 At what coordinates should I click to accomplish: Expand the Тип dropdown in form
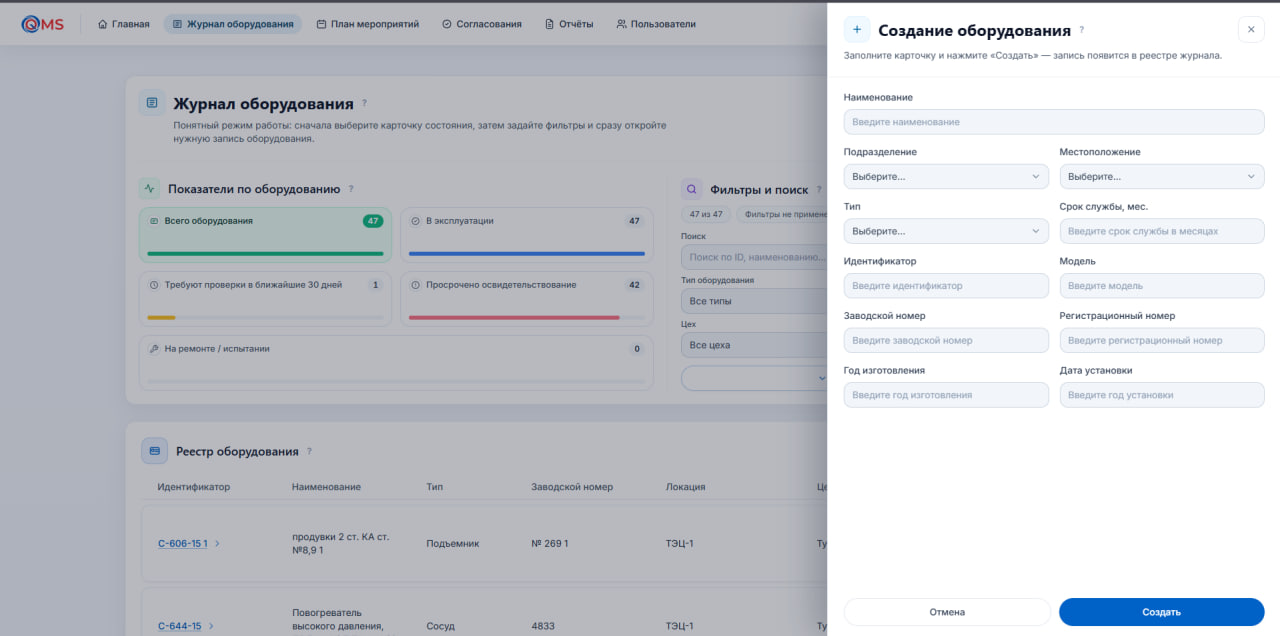pos(946,231)
